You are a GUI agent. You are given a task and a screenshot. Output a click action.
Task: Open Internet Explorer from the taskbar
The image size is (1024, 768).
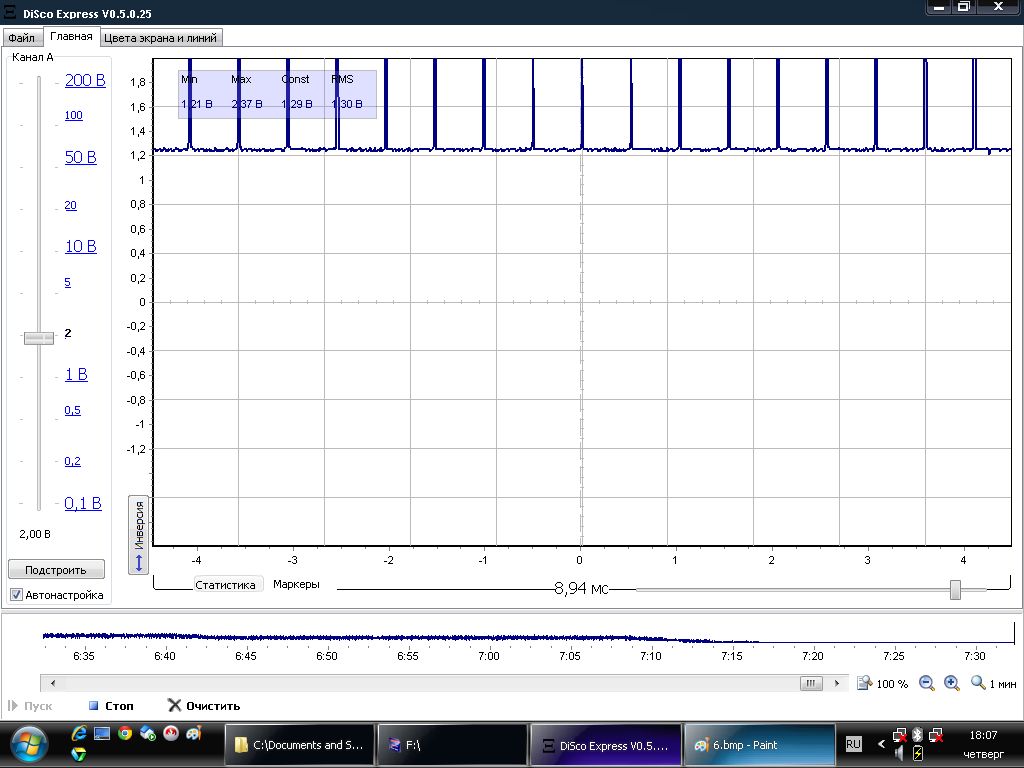click(78, 733)
